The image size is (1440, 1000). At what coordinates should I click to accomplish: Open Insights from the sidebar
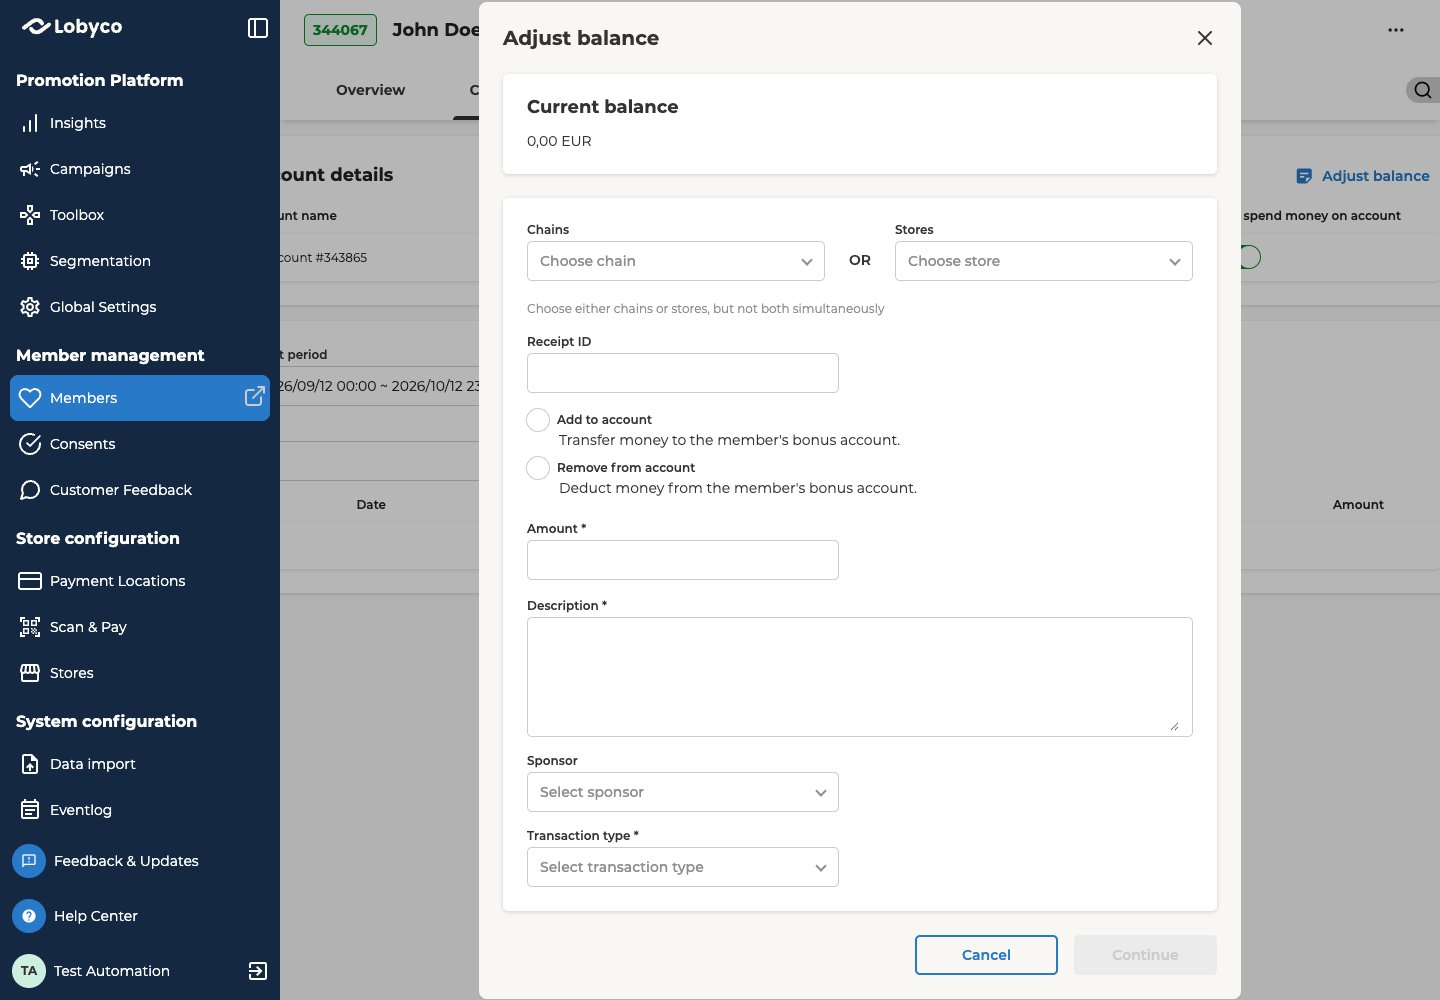77,123
